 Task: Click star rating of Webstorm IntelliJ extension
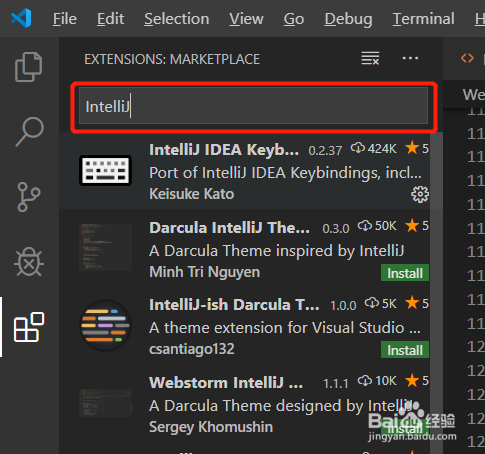point(417,380)
